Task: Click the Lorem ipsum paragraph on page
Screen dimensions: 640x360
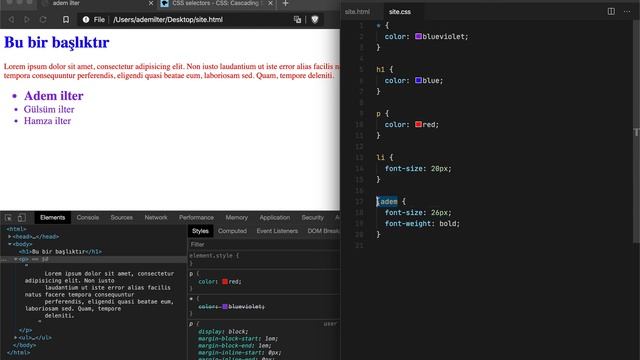Action: (172, 71)
